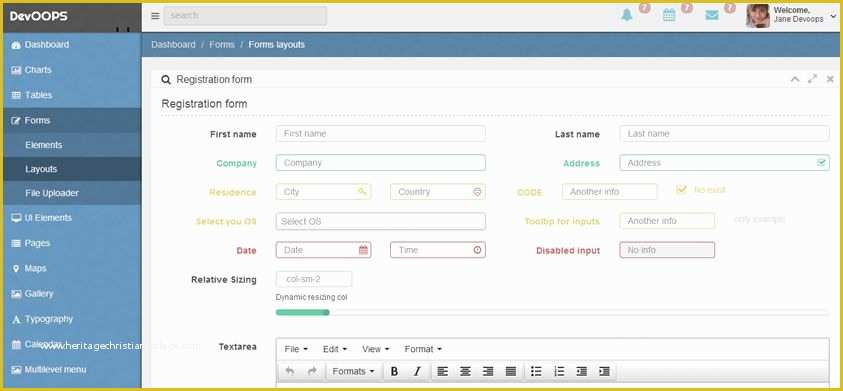Open the envelope messages icon
The image size is (843, 391).
[x=712, y=16]
